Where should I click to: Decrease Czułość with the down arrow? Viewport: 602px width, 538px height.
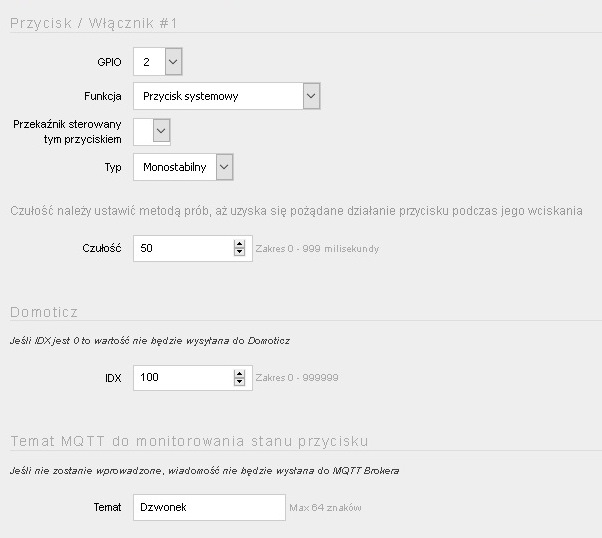click(240, 252)
